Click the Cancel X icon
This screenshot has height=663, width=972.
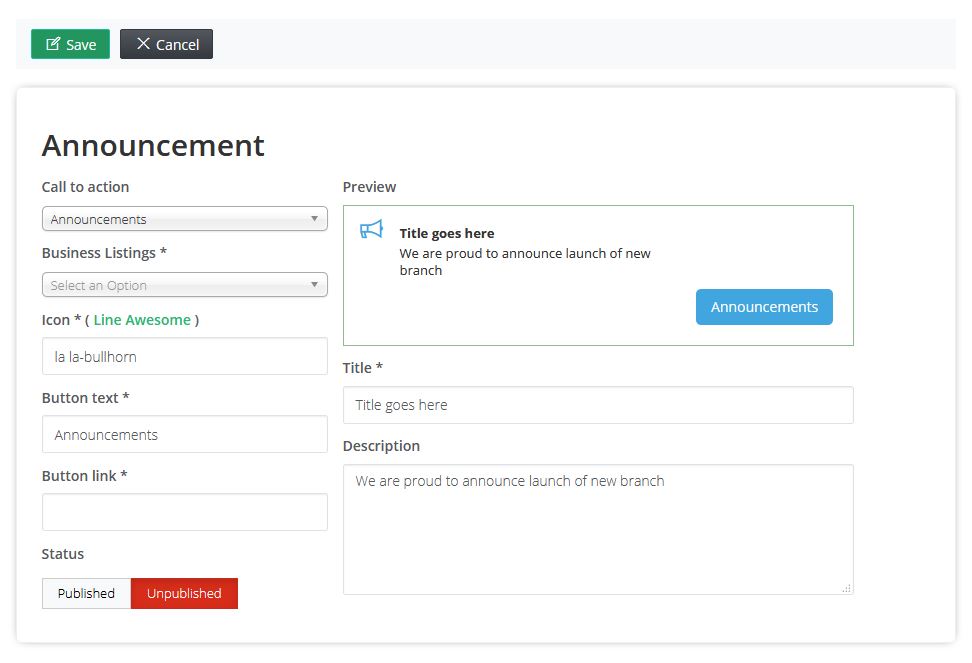[143, 43]
